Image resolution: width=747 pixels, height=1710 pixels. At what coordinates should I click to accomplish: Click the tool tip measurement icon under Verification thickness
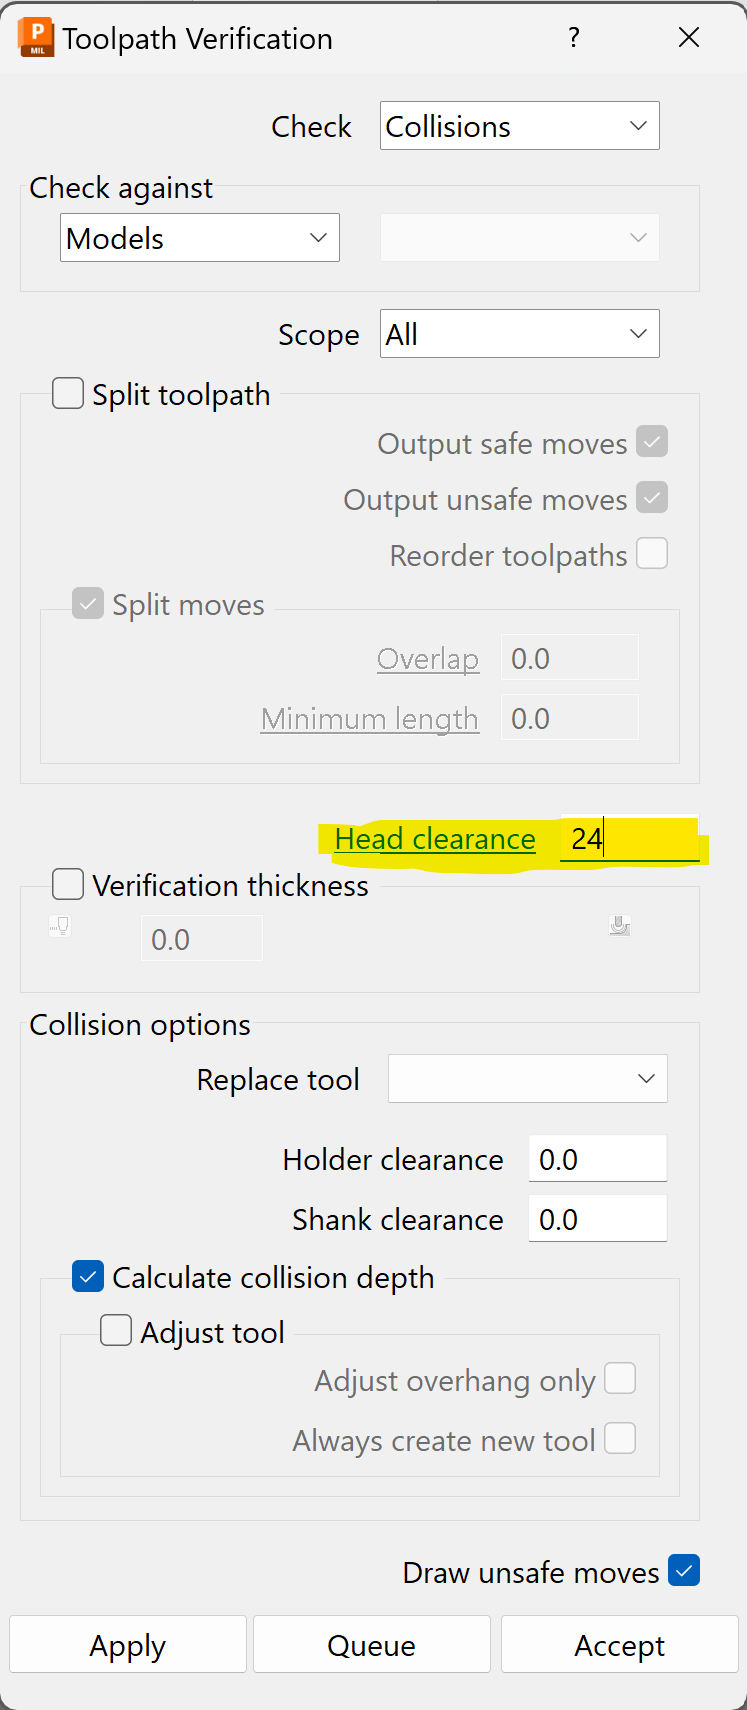pyautogui.click(x=59, y=925)
